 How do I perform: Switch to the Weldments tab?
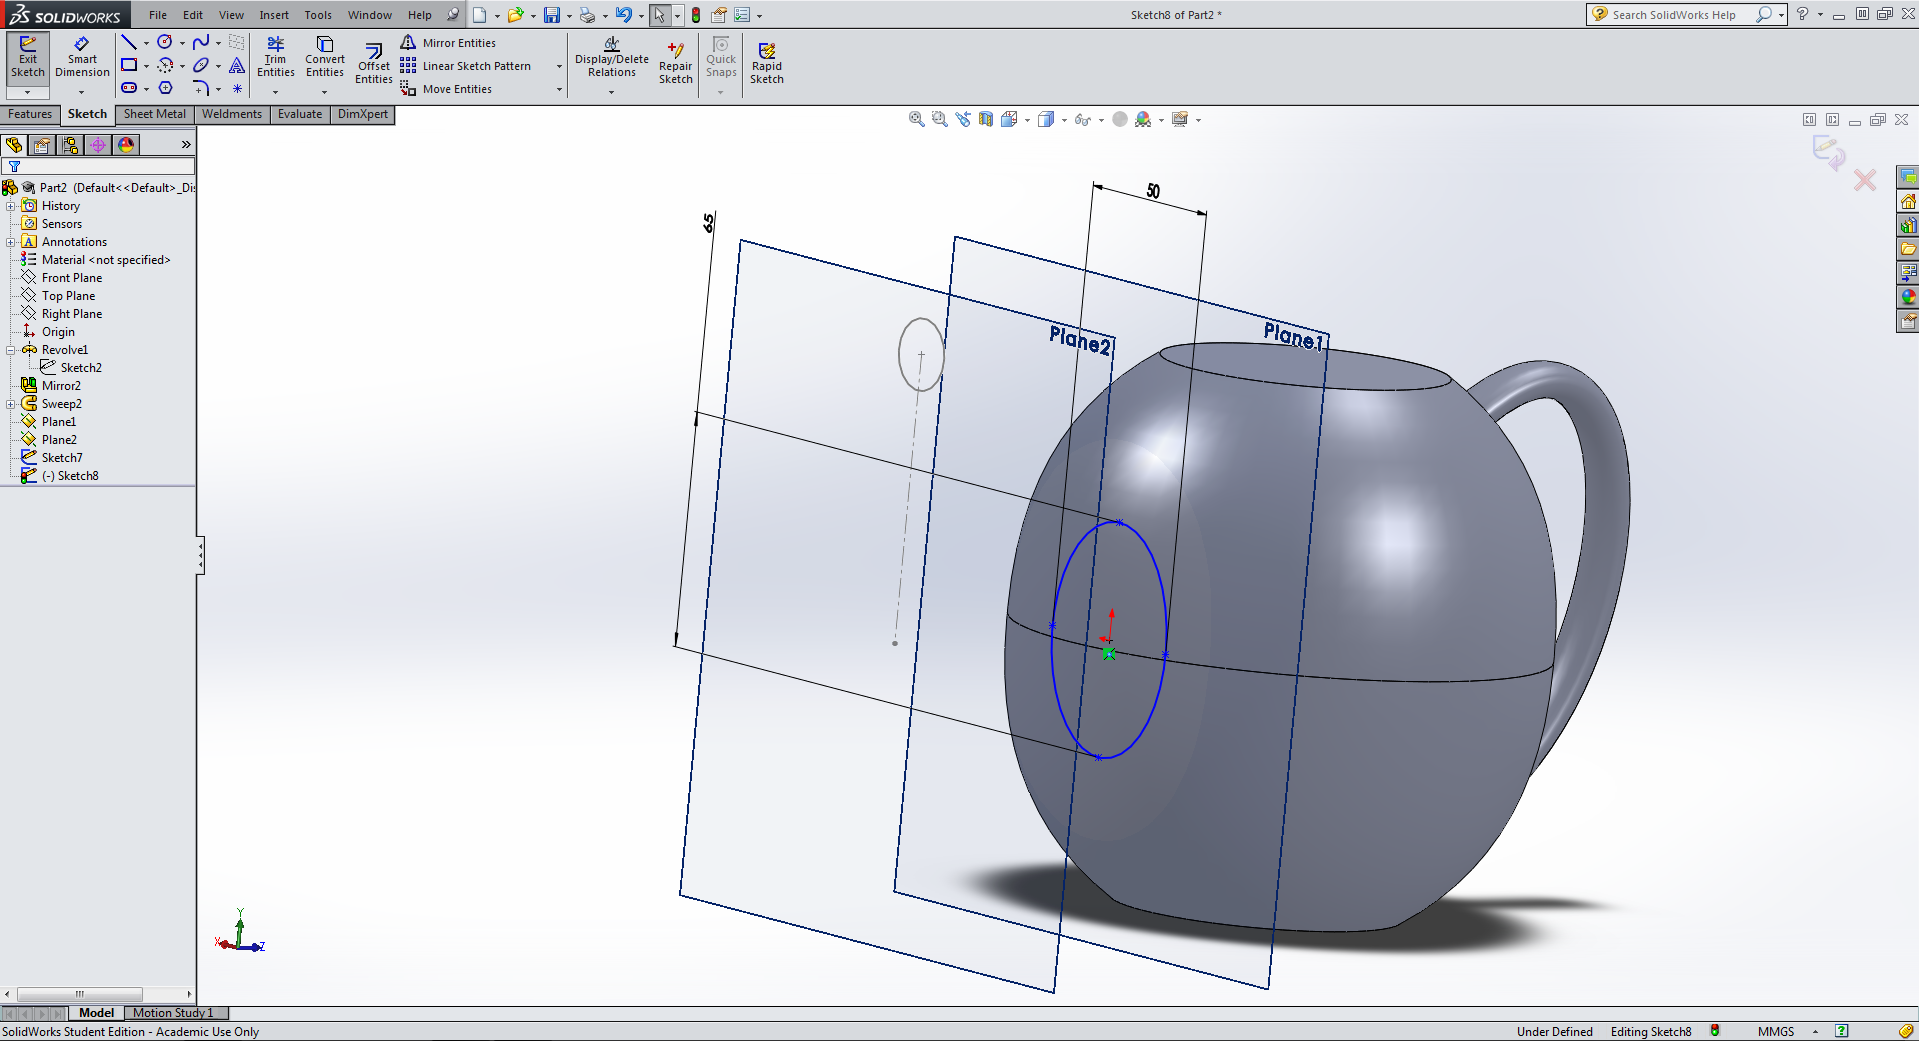click(232, 114)
